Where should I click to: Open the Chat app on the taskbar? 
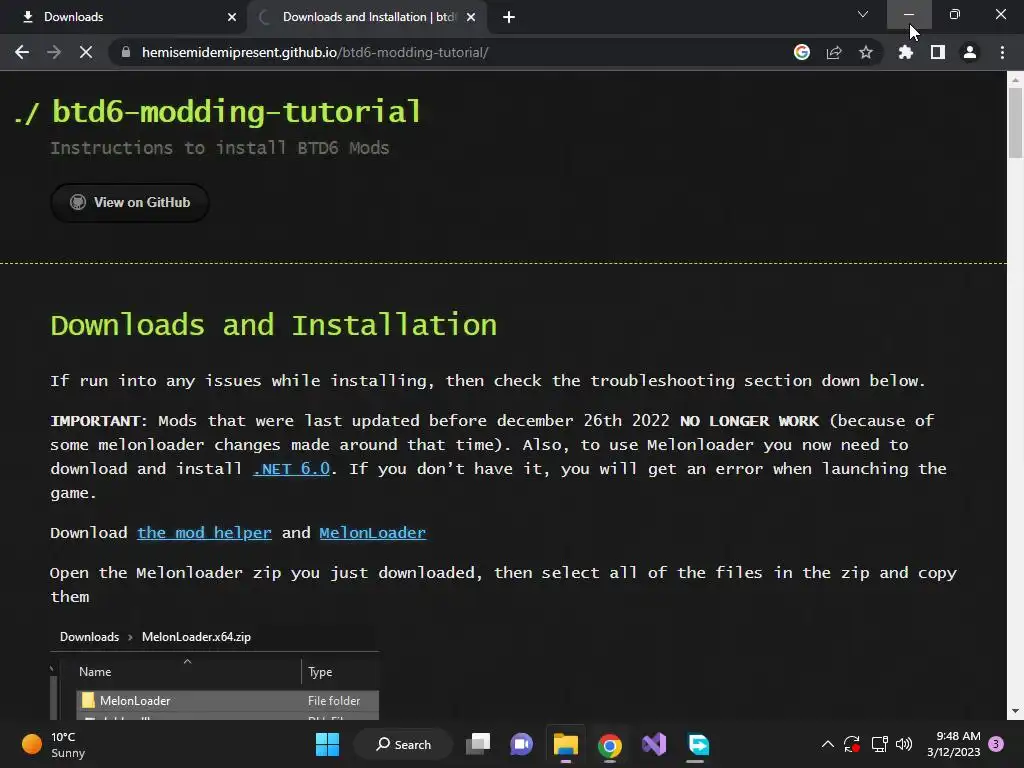(521, 744)
